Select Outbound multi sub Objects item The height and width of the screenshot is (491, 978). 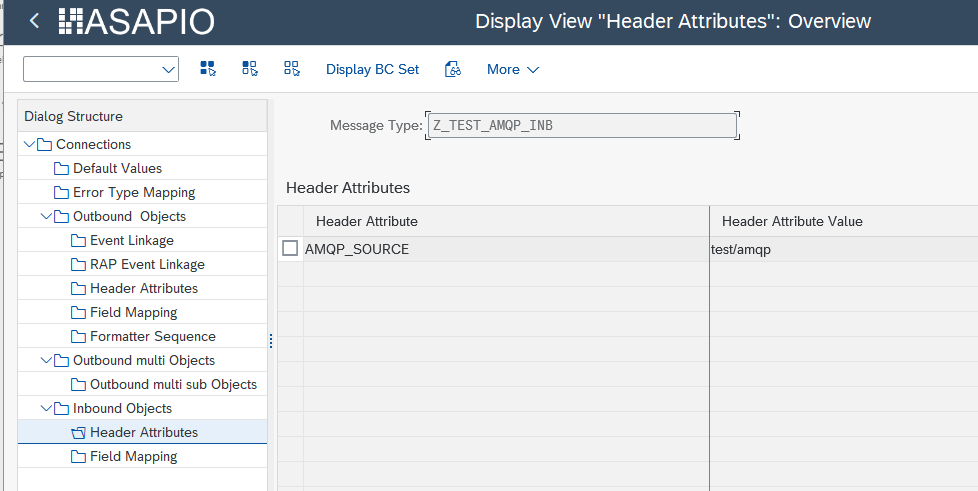pos(173,384)
